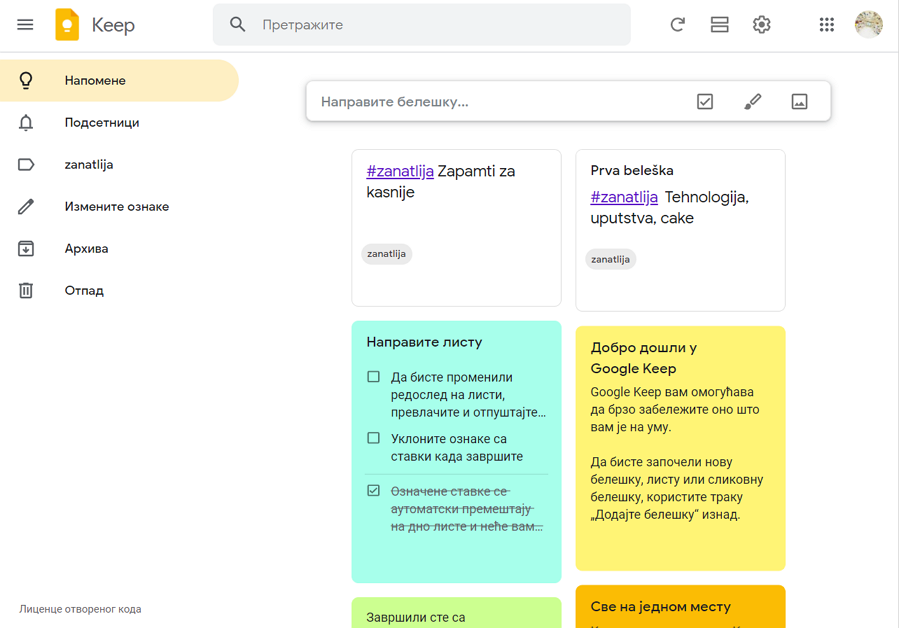Open the 'Добро дошли у Google Keep' note
Screen dimensions: 899x628
(x=680, y=448)
